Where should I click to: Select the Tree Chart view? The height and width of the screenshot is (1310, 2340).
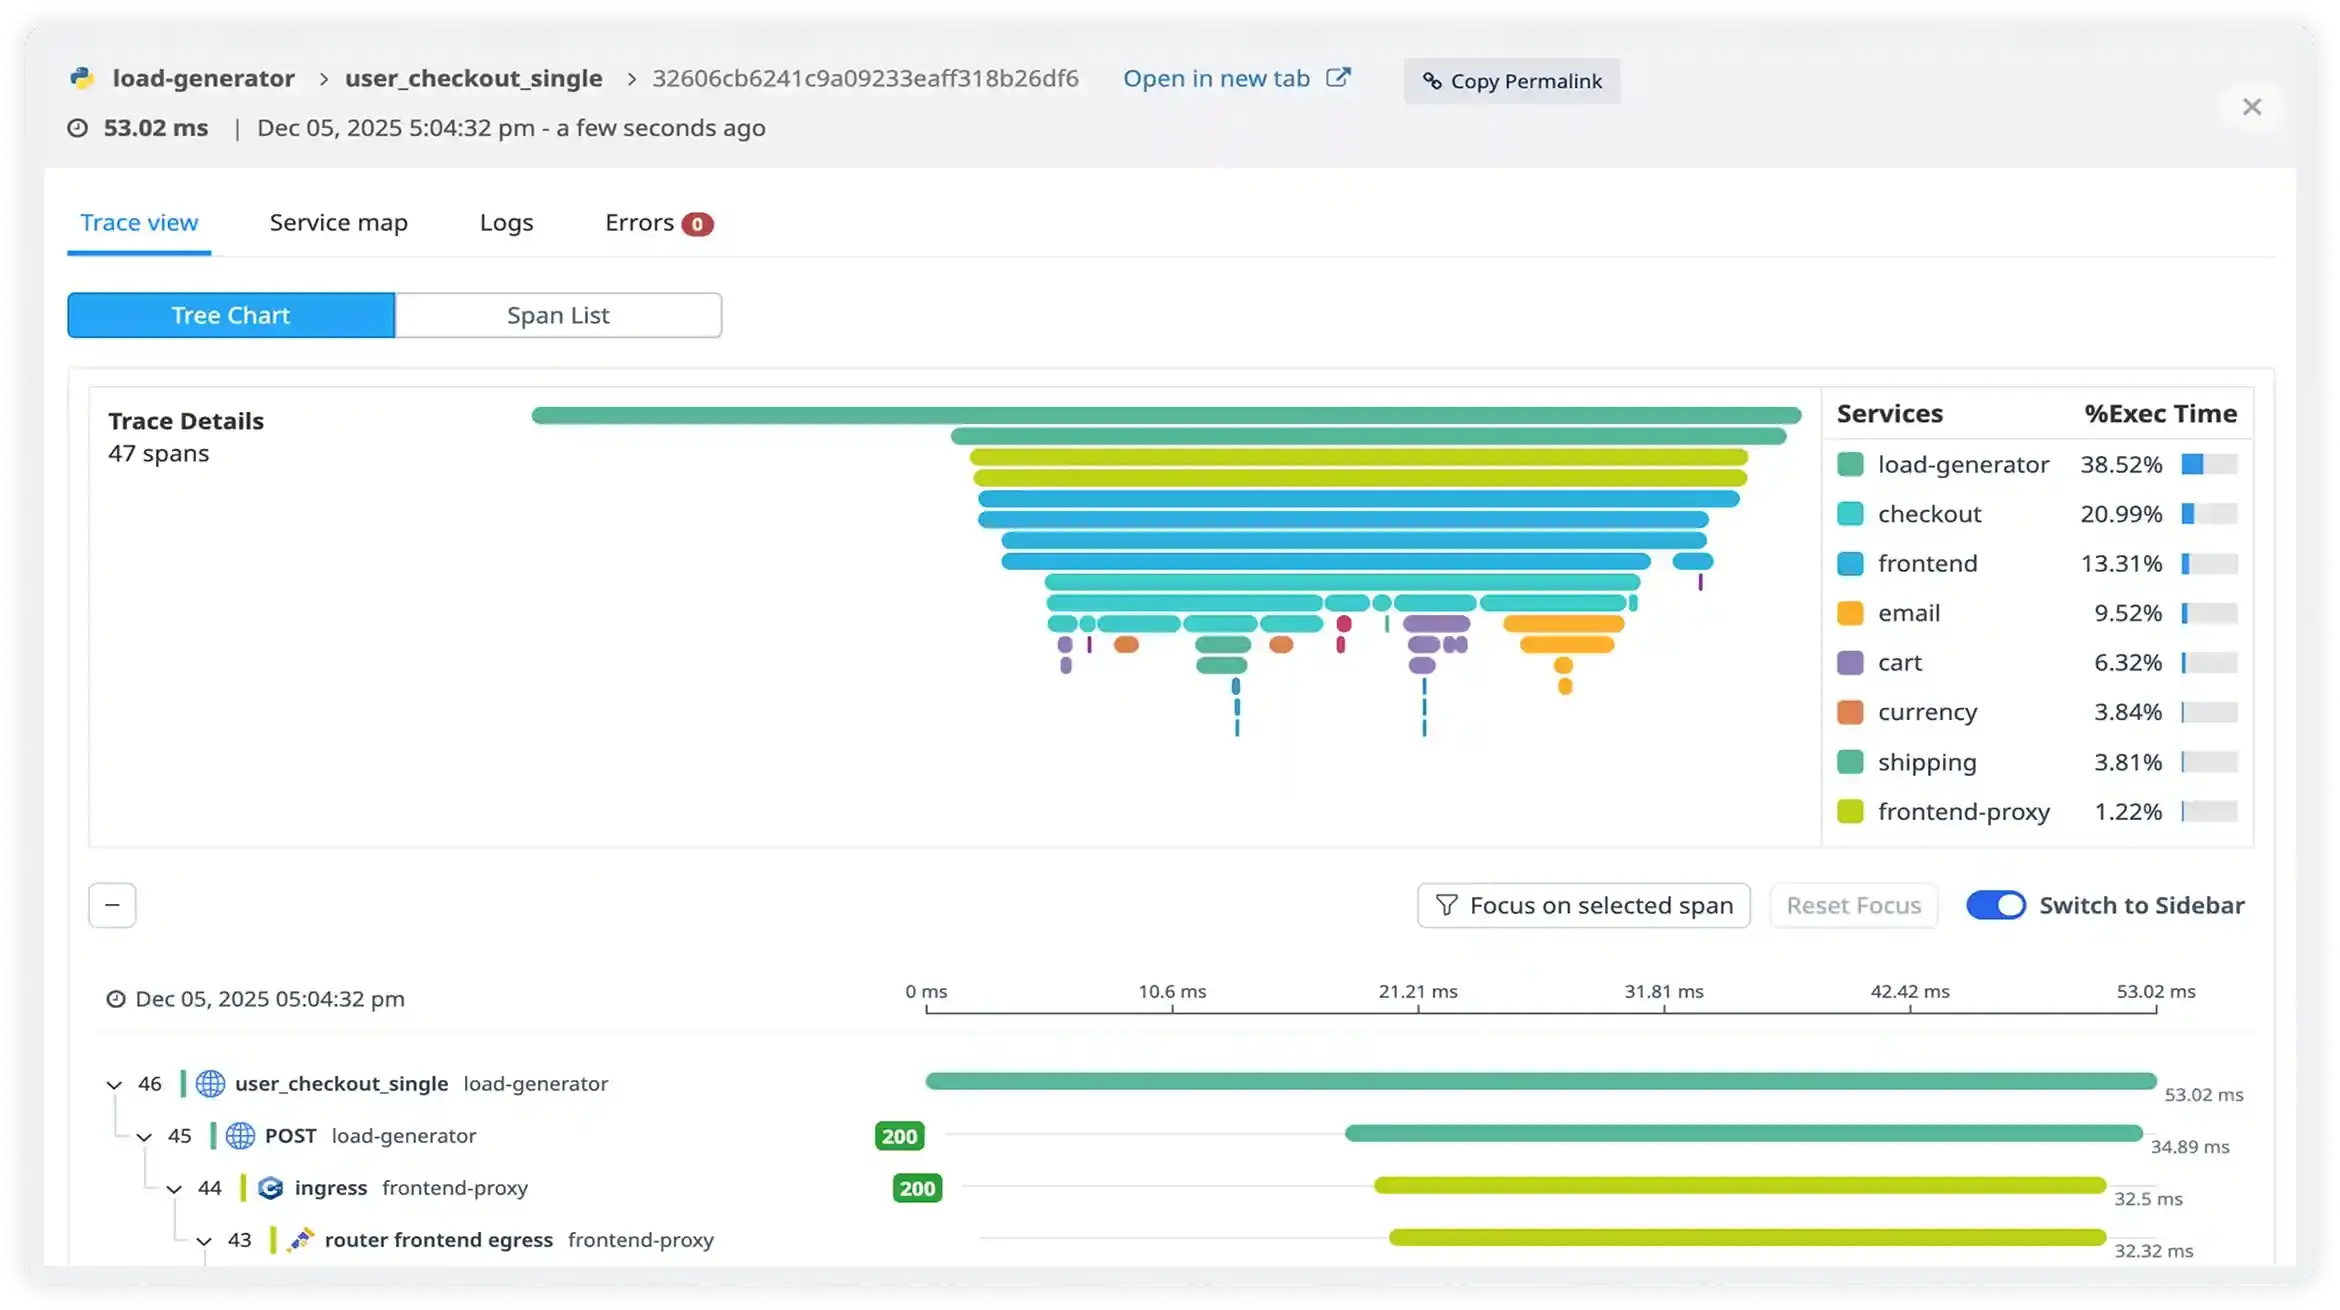coord(230,315)
